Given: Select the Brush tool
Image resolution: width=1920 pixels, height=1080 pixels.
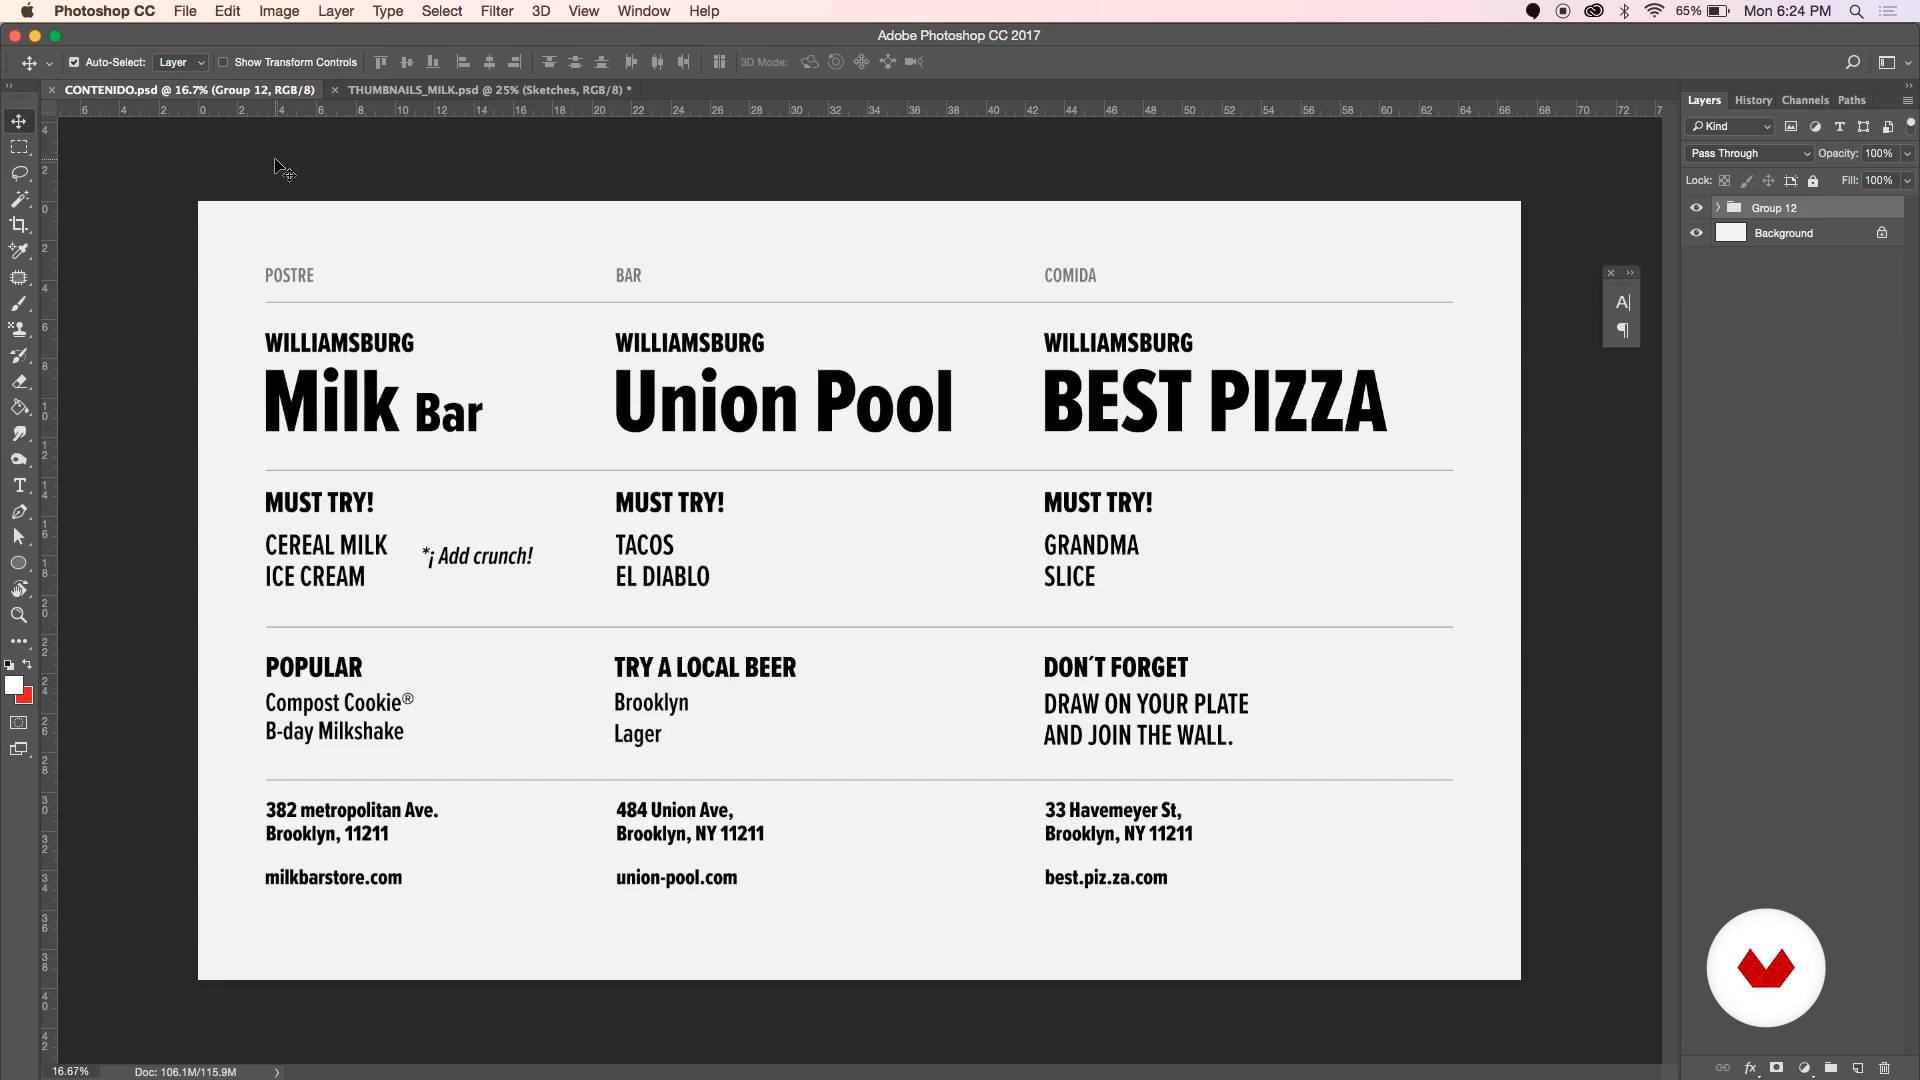Looking at the screenshot, I should (19, 303).
